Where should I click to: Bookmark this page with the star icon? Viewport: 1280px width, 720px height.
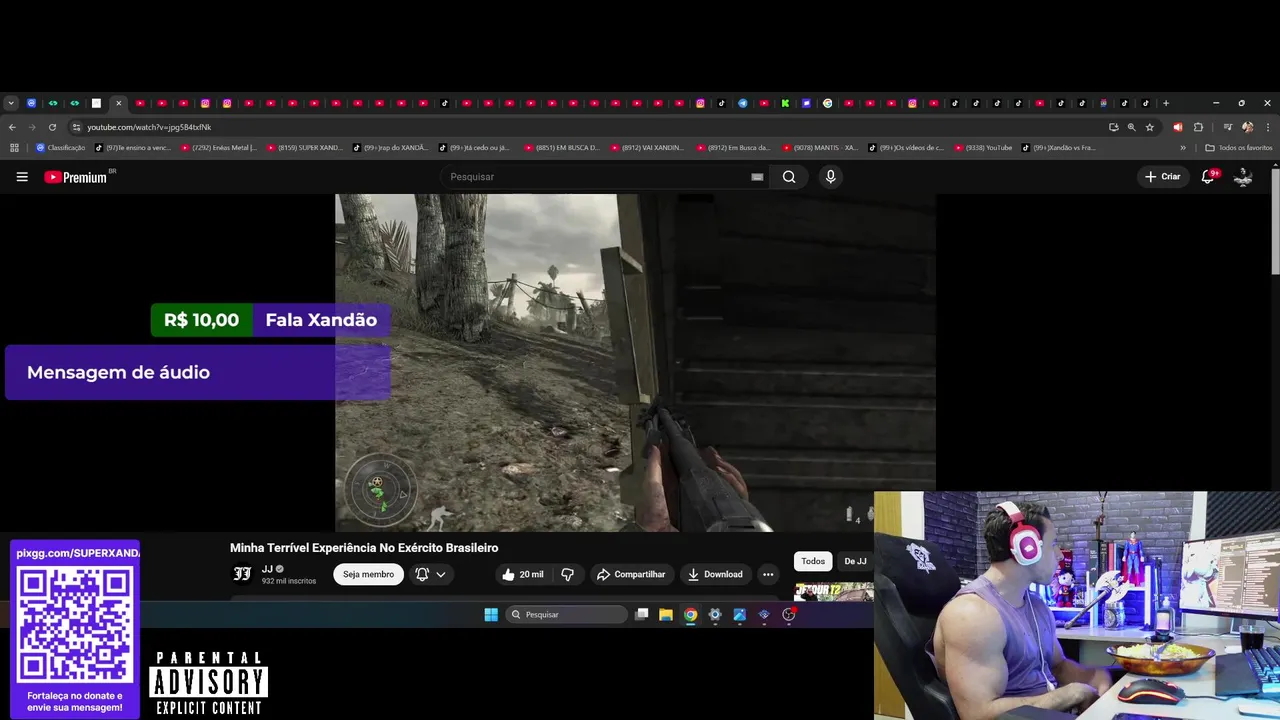[1150, 127]
